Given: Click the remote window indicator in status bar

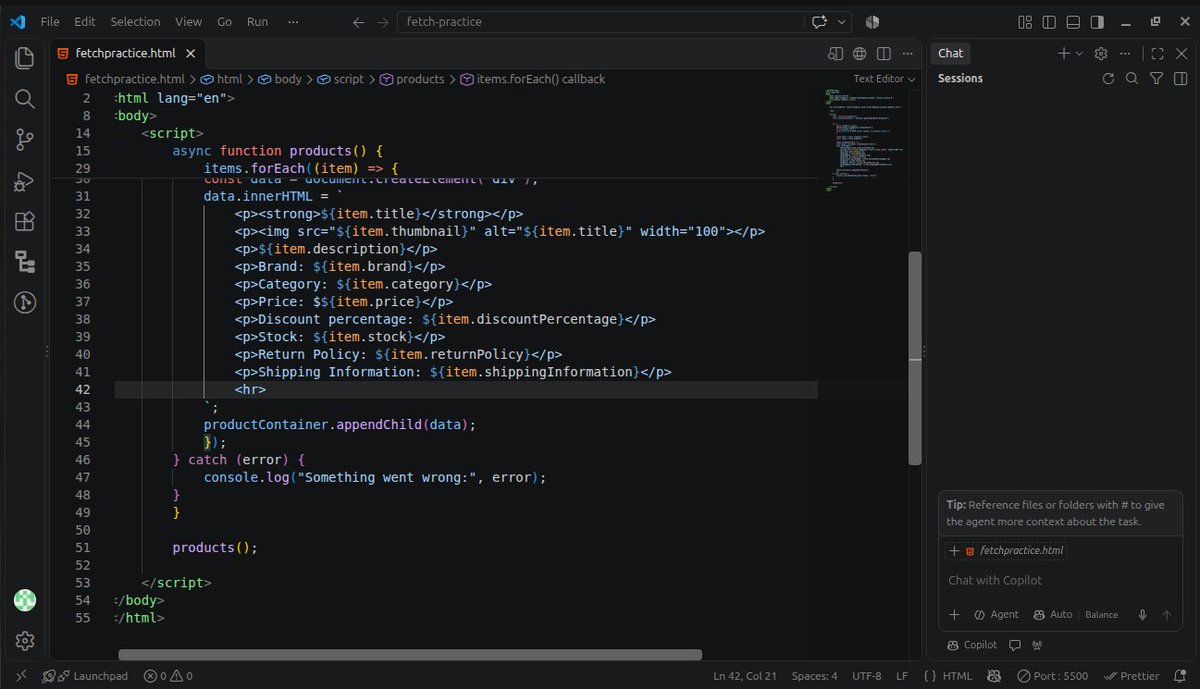Looking at the screenshot, I should click(21, 676).
